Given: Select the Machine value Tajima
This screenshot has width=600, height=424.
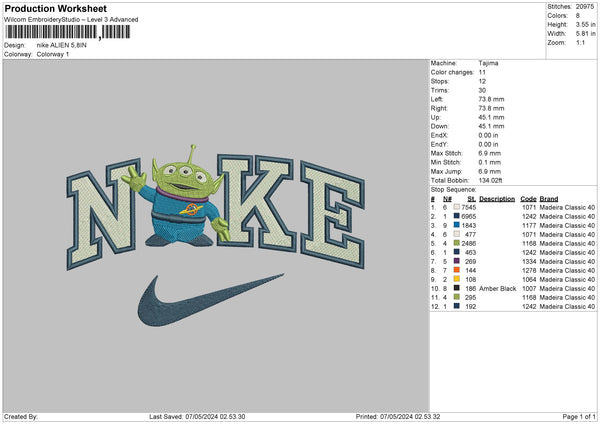Looking at the screenshot, I should (488, 63).
